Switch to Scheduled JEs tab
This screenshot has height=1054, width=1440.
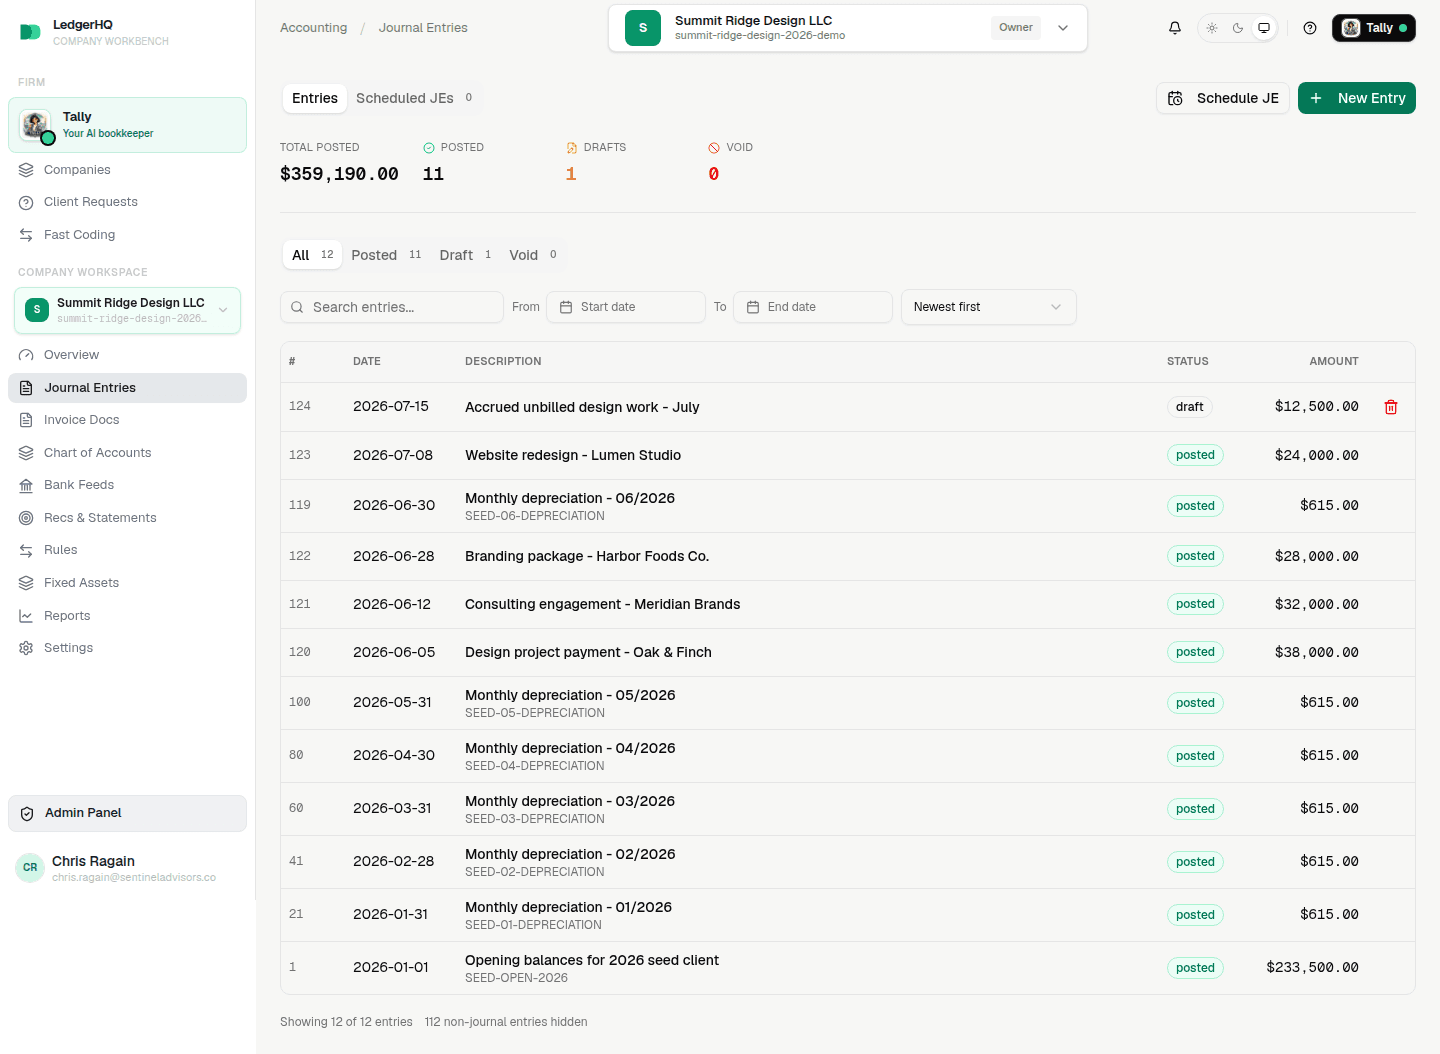[x=414, y=98]
